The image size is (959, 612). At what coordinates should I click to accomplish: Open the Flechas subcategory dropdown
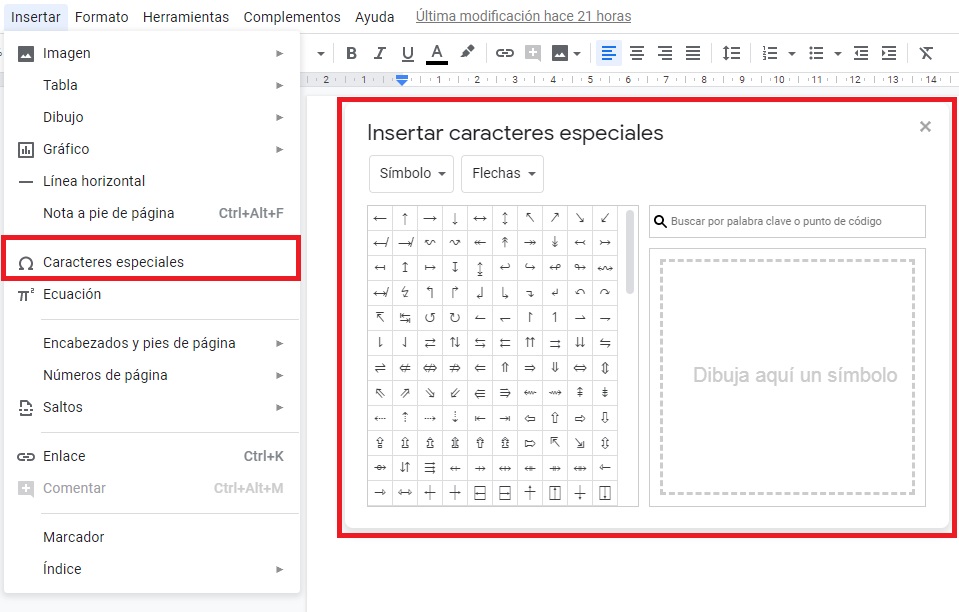click(502, 173)
